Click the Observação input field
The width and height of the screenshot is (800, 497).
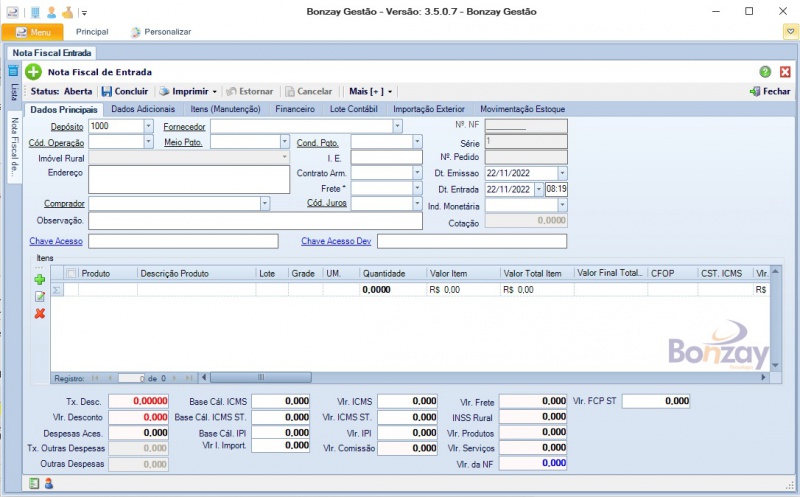coord(255,220)
